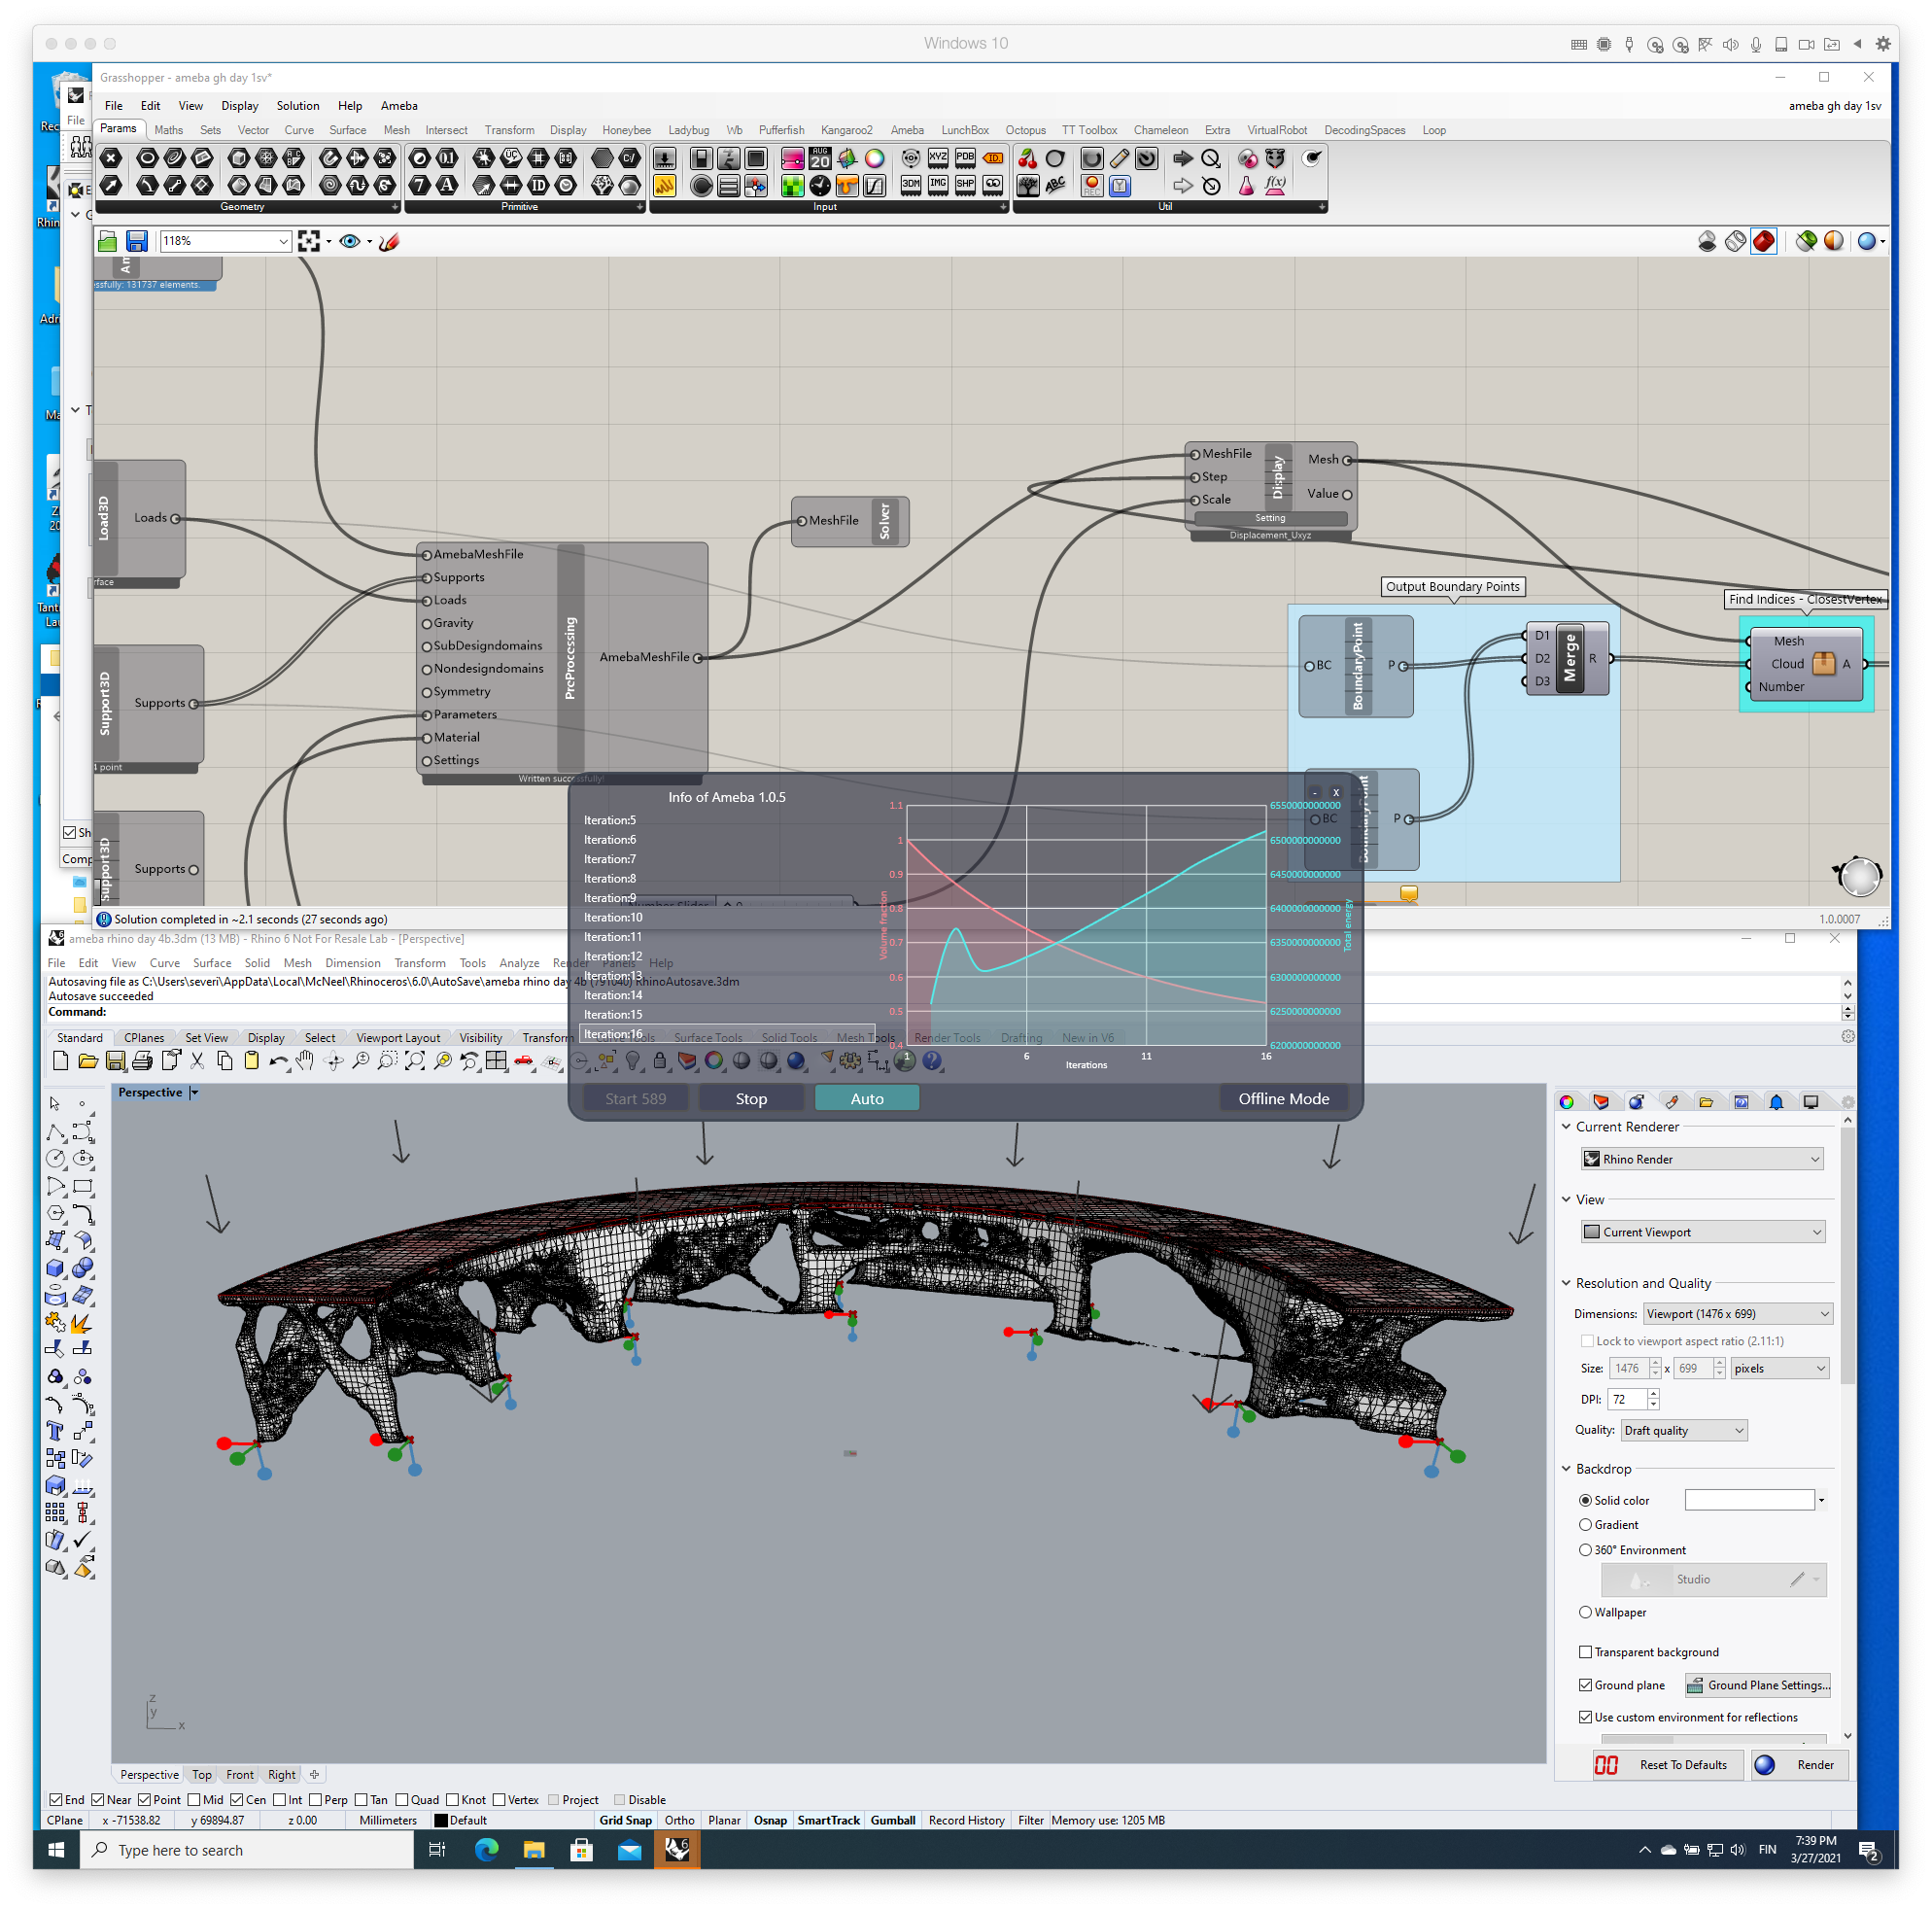Select the Box solid tool in sidebar
Image resolution: width=1932 pixels, height=1910 pixels.
56,1268
